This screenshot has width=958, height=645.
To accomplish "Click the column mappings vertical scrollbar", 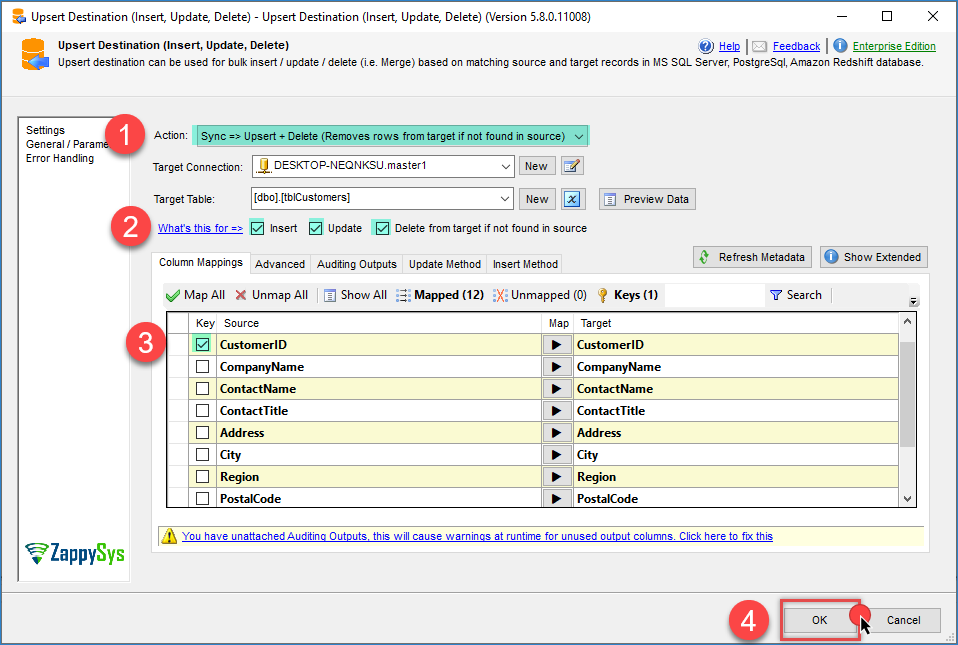I will click(x=907, y=400).
